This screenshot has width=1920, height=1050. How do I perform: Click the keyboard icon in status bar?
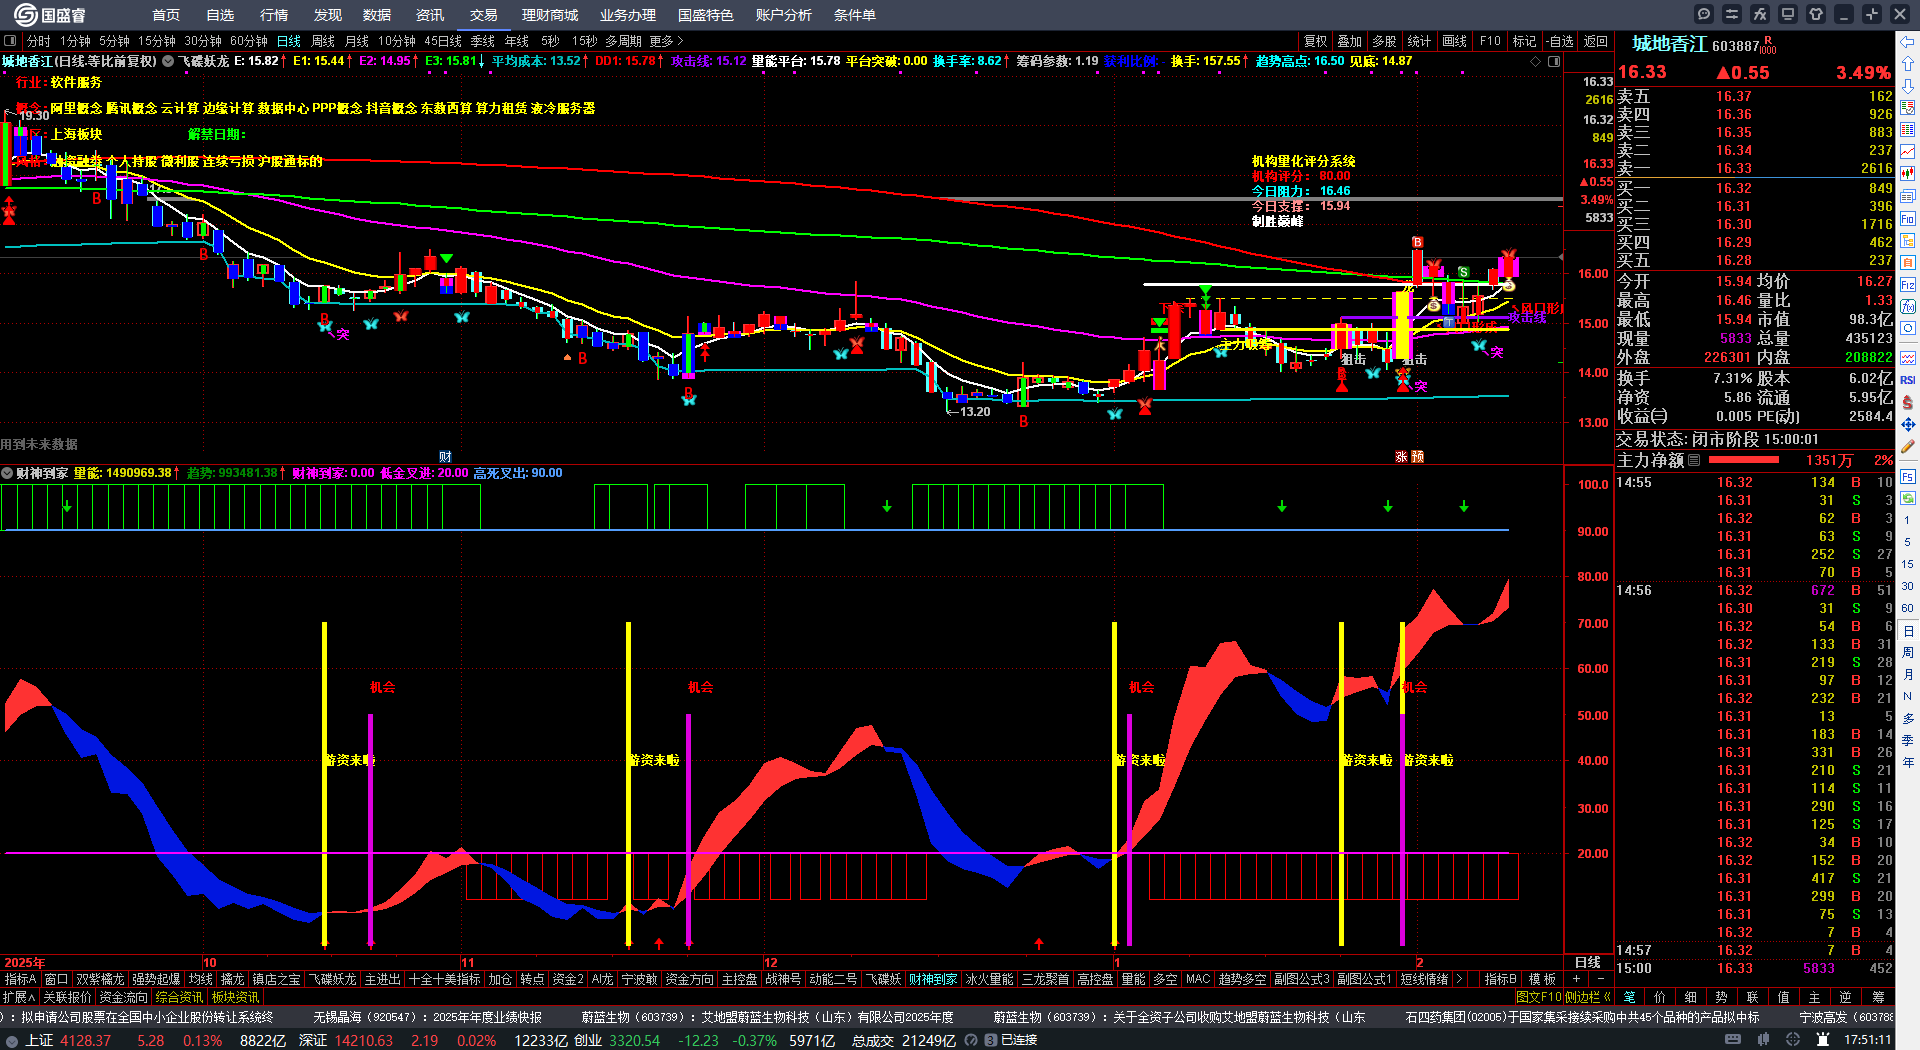point(1732,1040)
